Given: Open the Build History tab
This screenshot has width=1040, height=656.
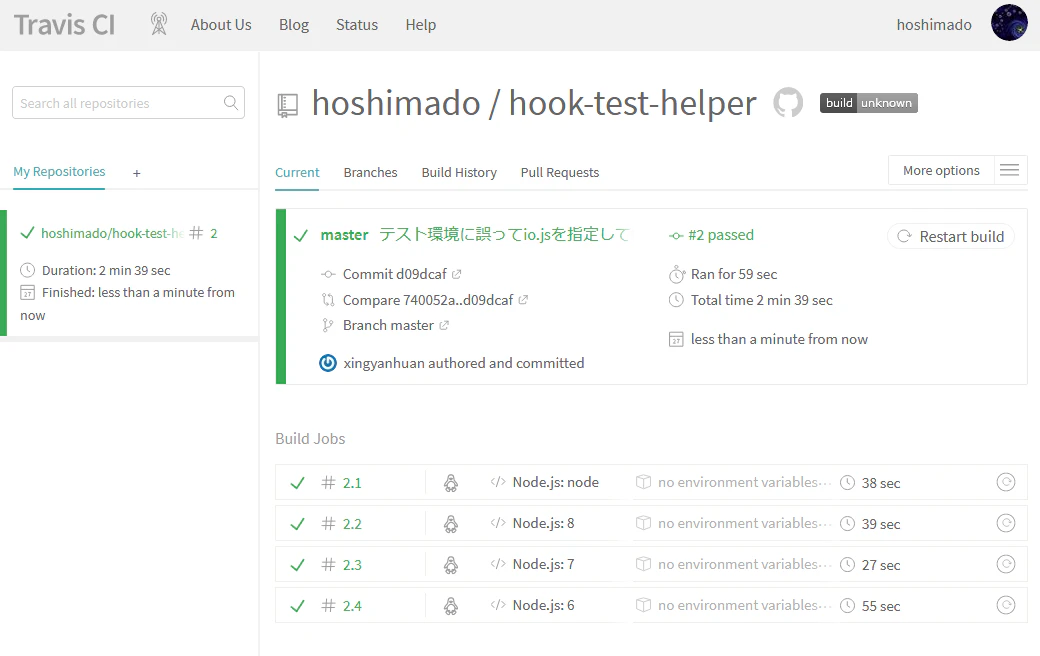Looking at the screenshot, I should (x=459, y=172).
